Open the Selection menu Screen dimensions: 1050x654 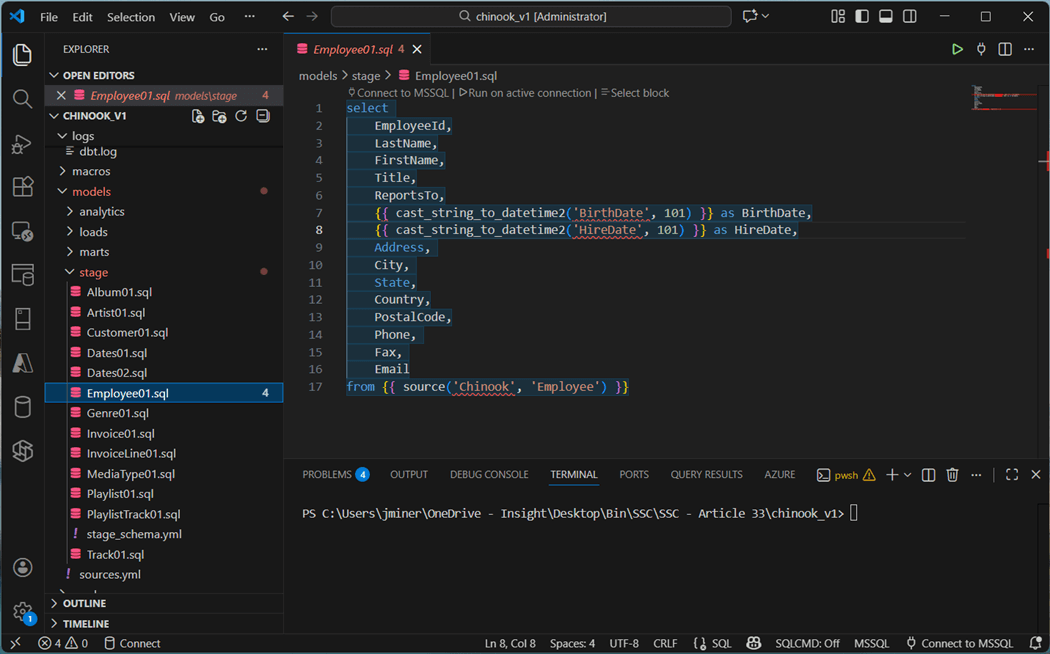(131, 17)
